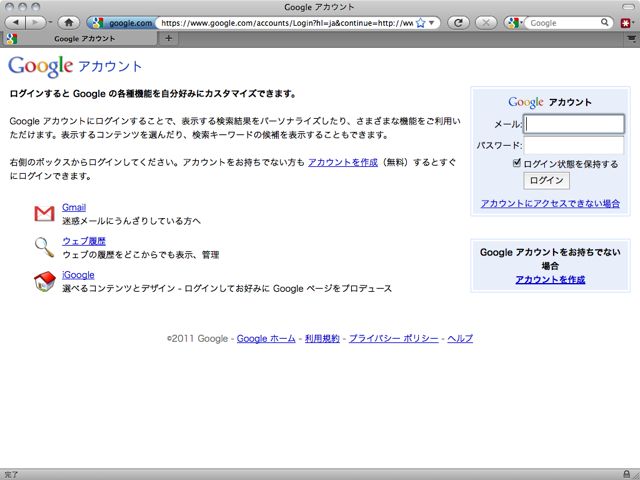Uncheck ログイン状態を保持する checkbox
This screenshot has height=480, width=640.
[517, 163]
